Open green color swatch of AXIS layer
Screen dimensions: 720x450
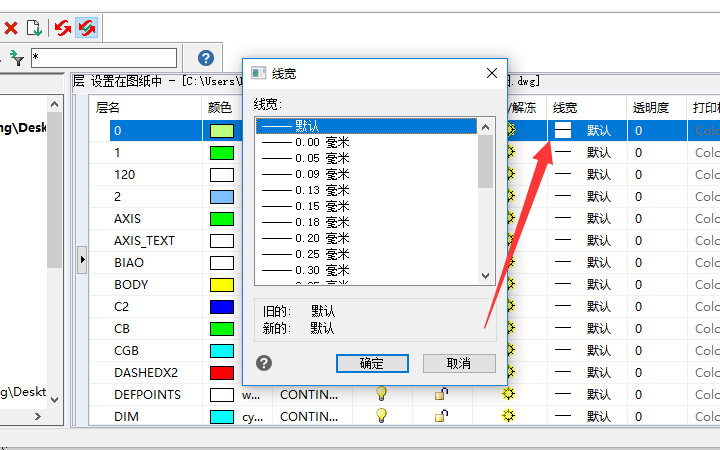pyautogui.click(x=222, y=219)
